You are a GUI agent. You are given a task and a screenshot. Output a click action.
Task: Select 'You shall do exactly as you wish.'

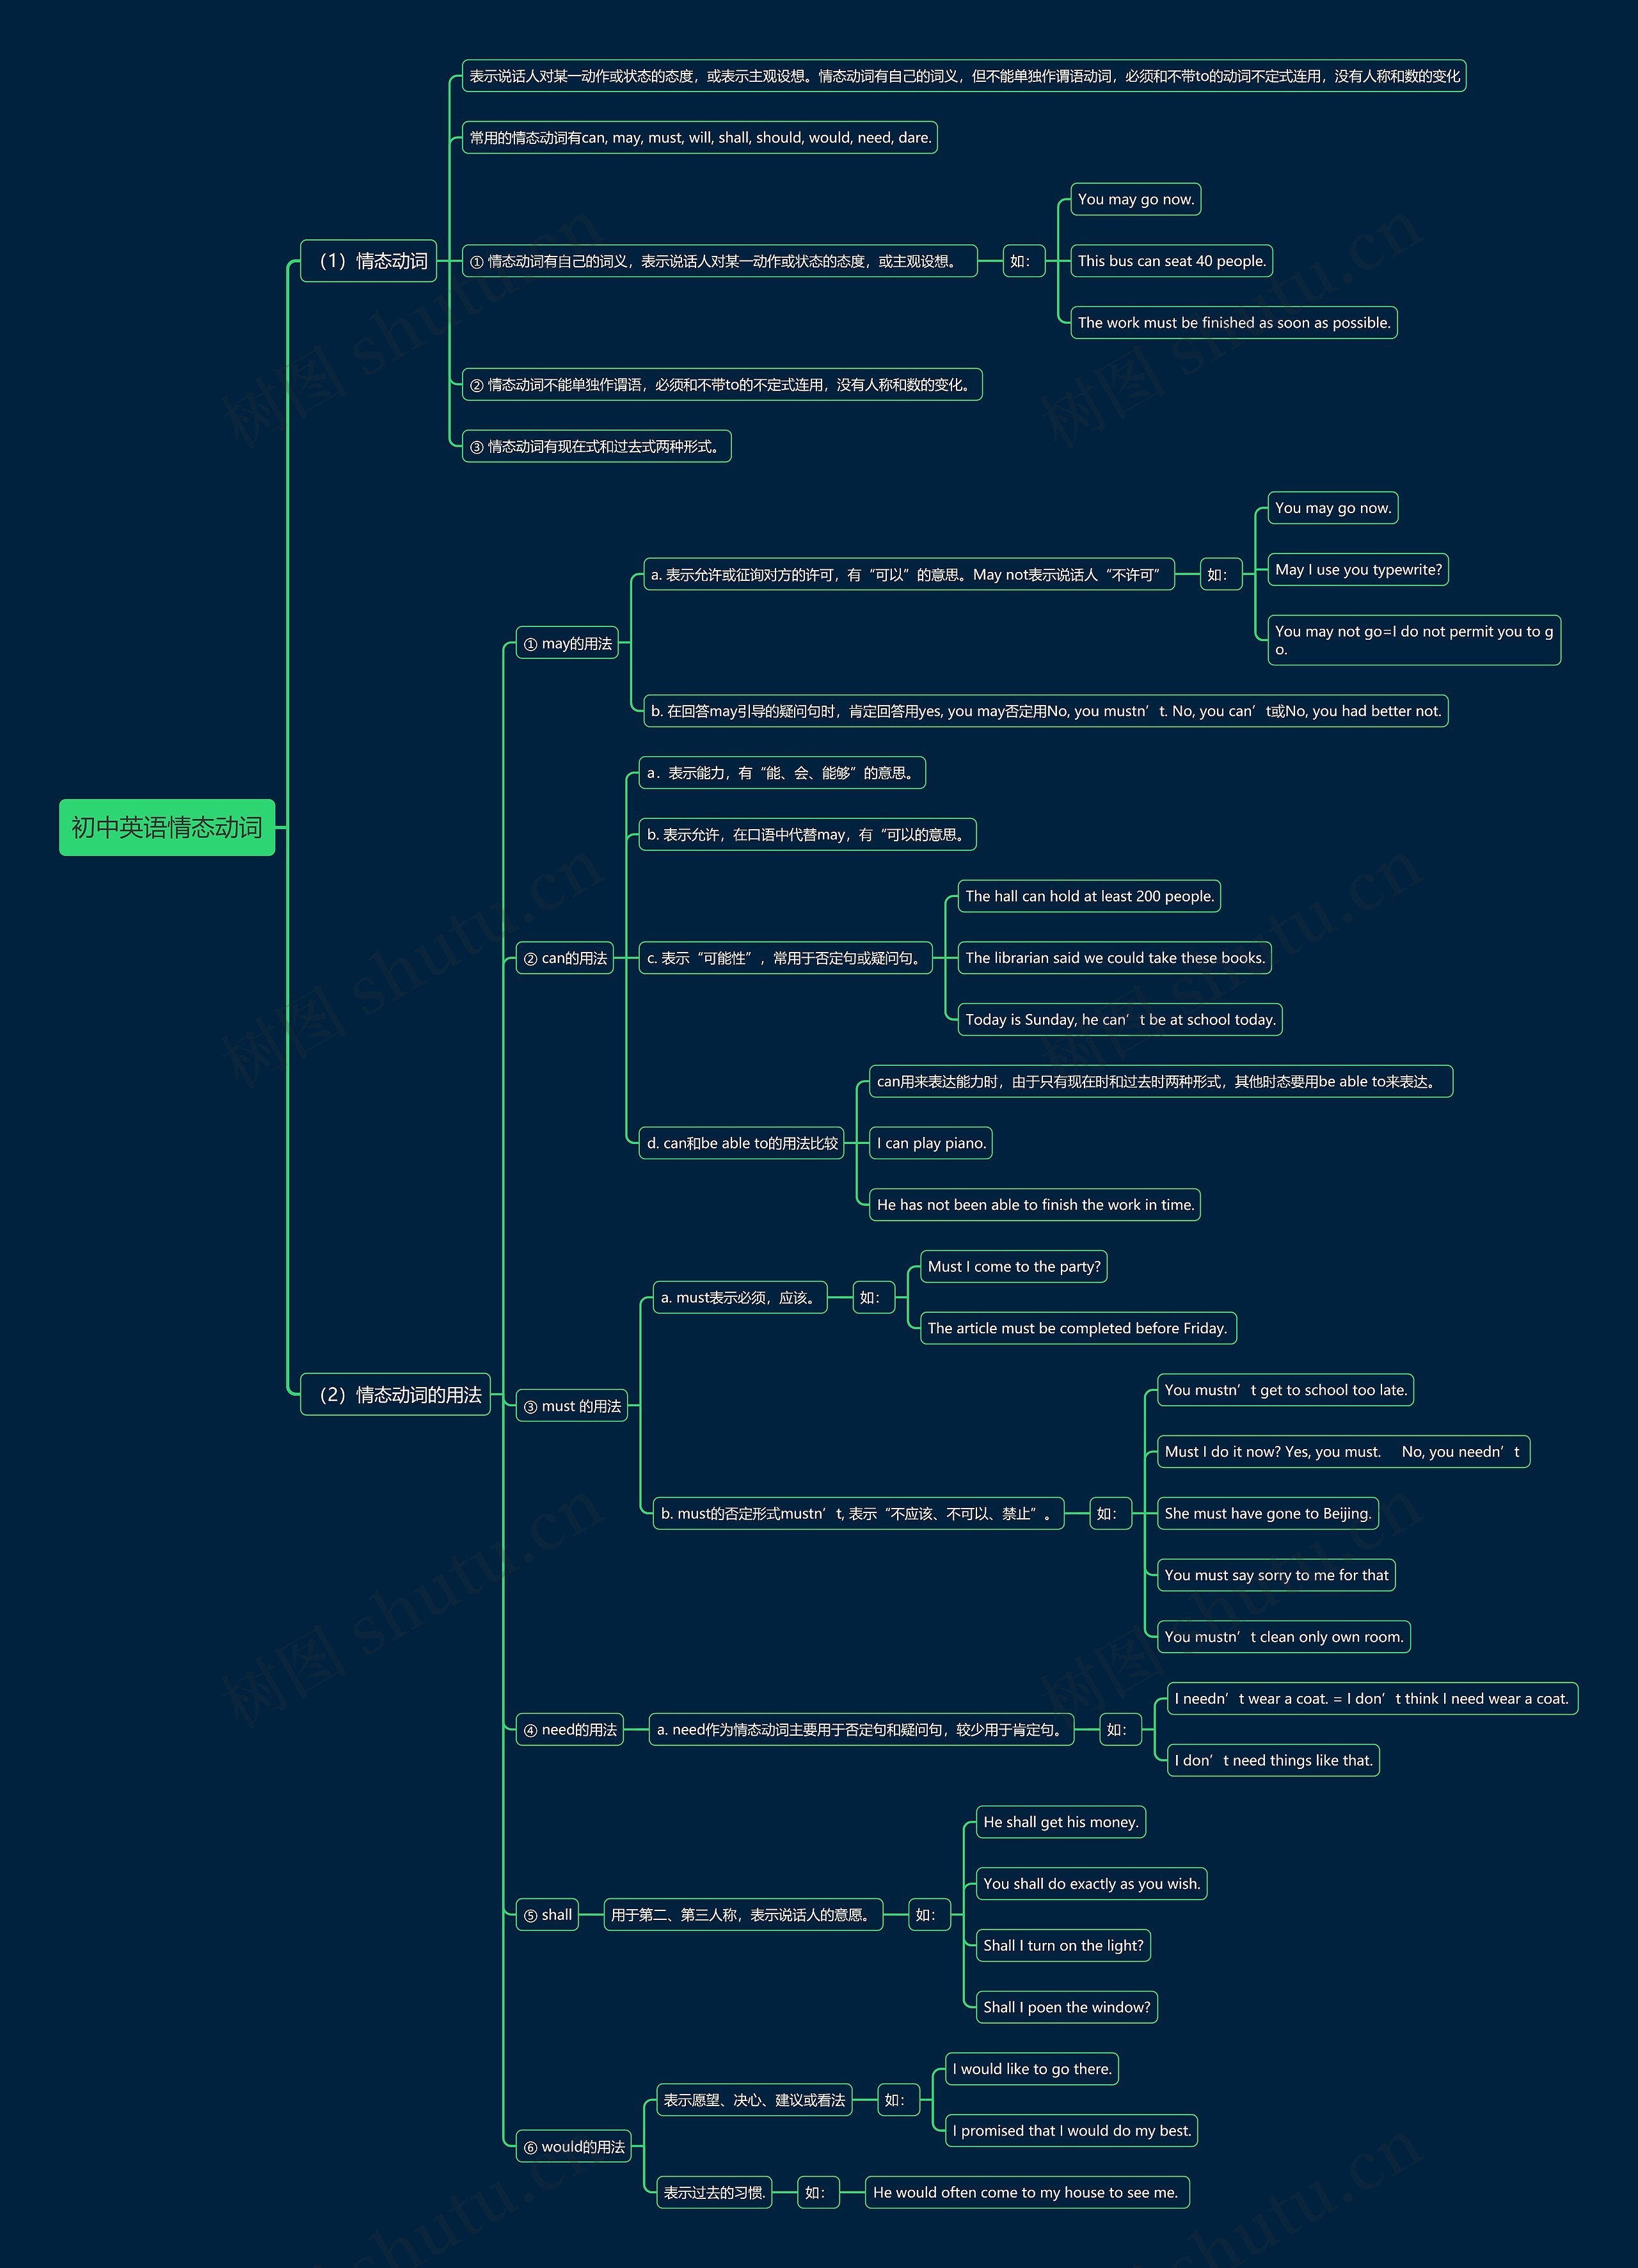pos(1091,1884)
